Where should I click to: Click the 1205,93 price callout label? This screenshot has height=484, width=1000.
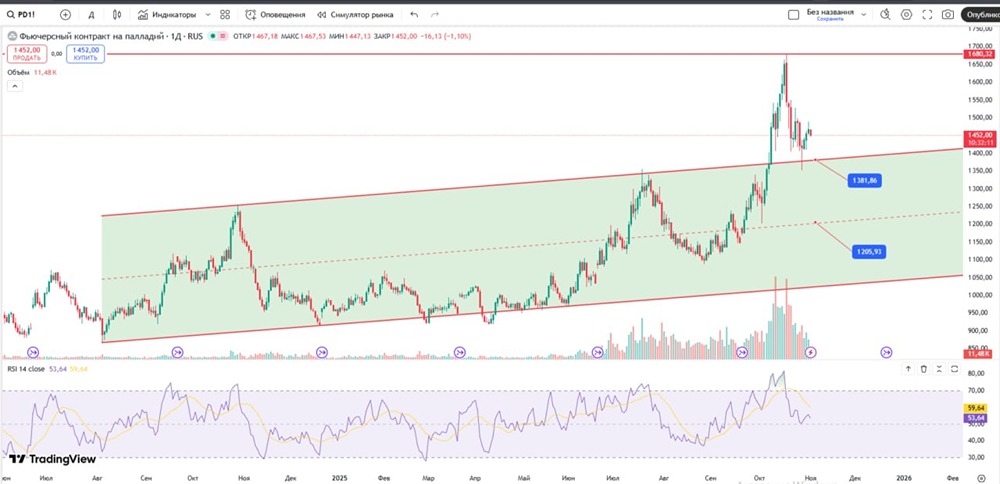(869, 252)
